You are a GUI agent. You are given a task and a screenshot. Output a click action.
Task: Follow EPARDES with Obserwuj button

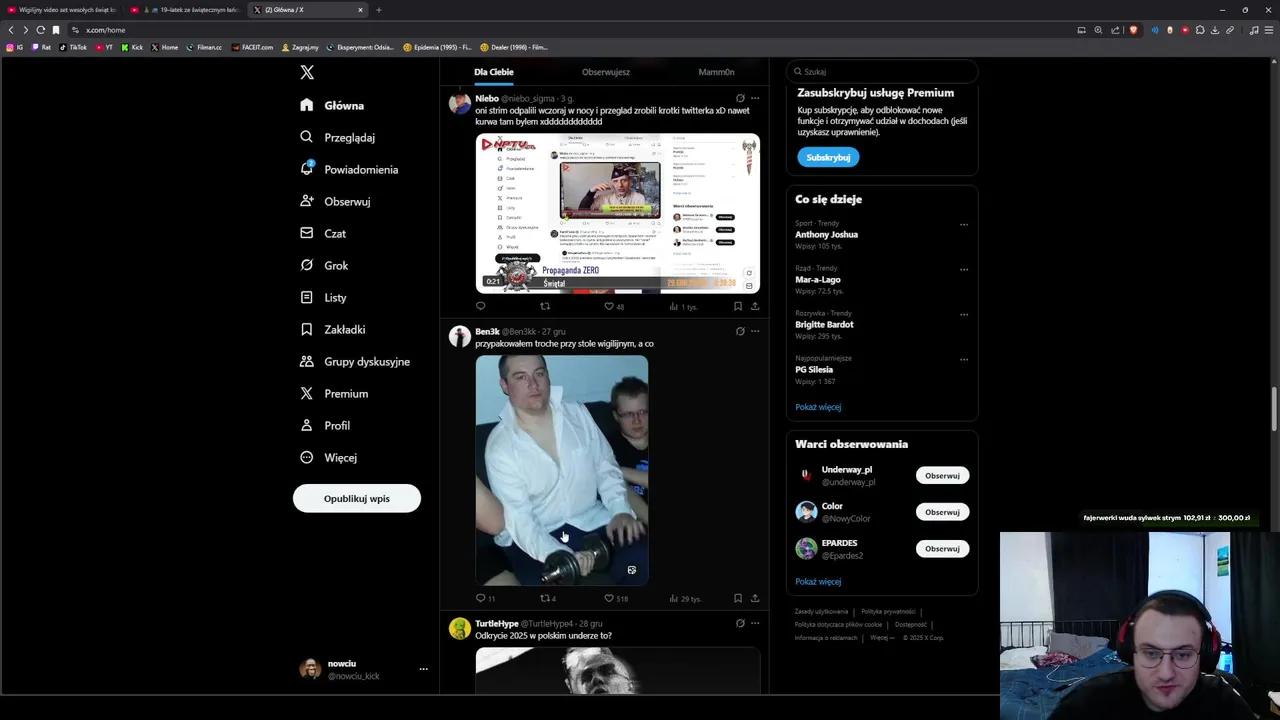(x=942, y=549)
